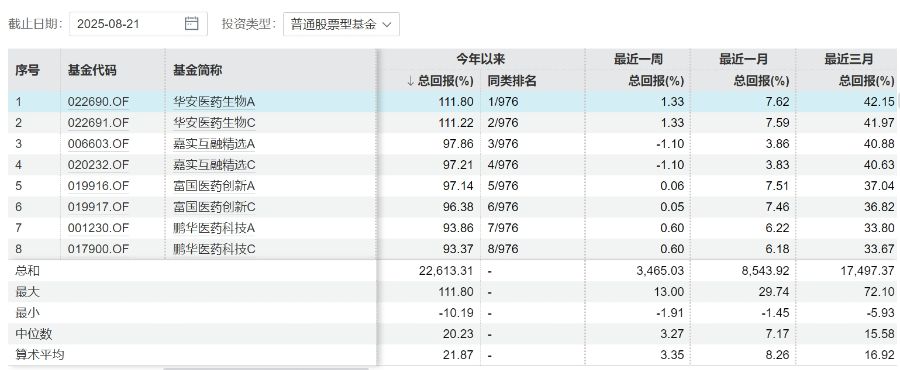
Task: Select three-month return cell 41.97
Action: 879,123
